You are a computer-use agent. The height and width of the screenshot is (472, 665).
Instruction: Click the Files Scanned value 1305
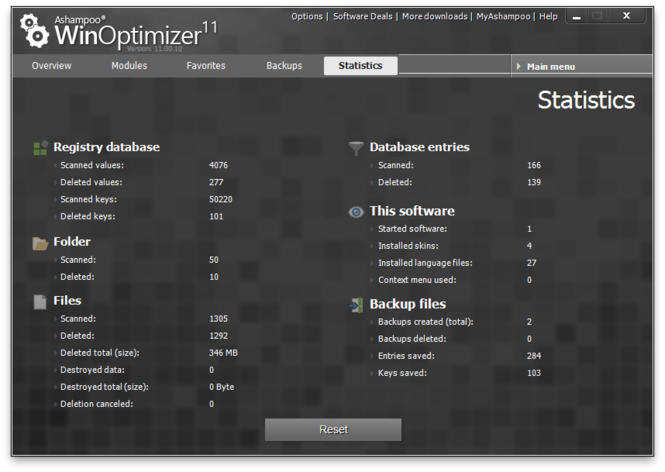coord(218,319)
